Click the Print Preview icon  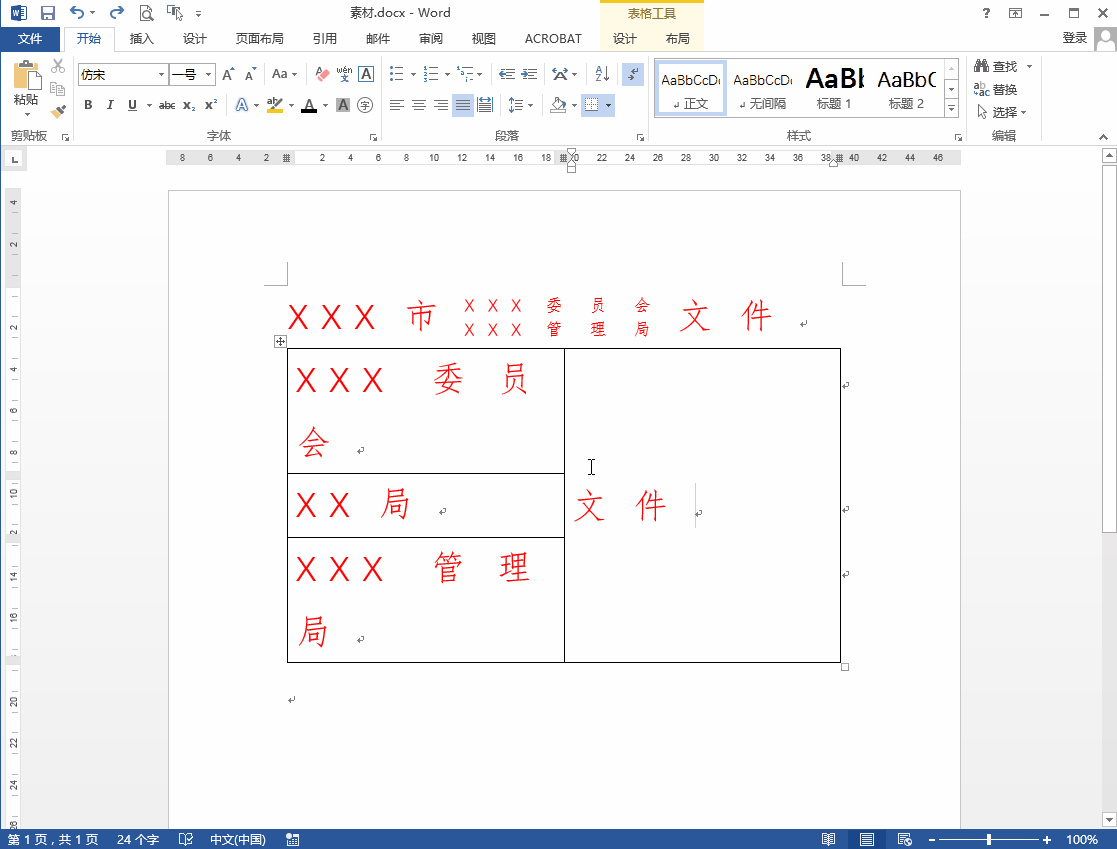coord(146,13)
